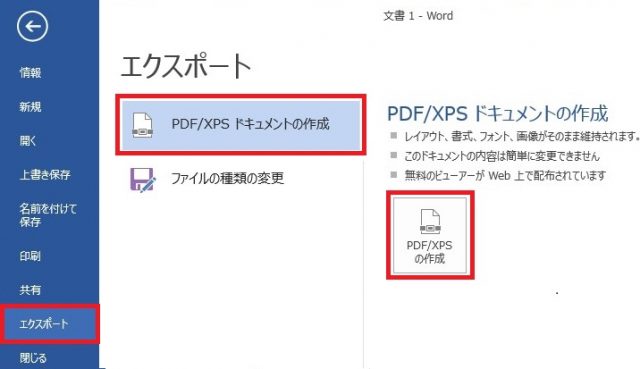Click the document icon inside PDF/XPSの作成 button
Screen dimensions: 640x369
[430, 221]
